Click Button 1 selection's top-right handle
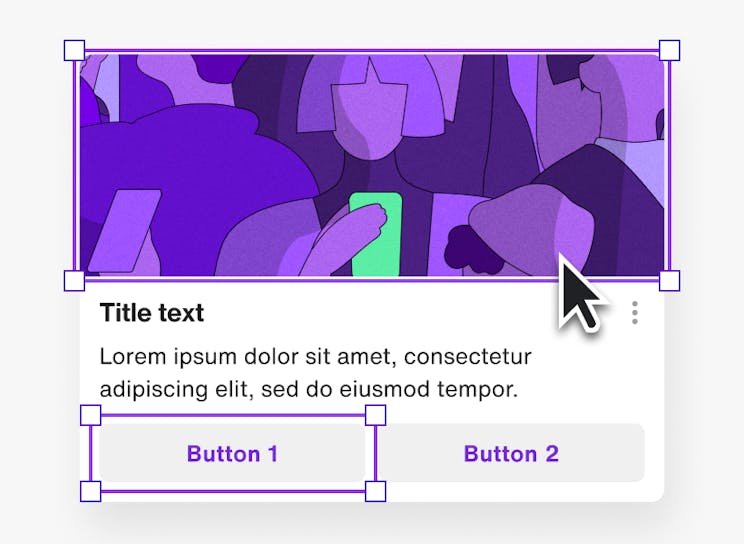The image size is (744, 544). coord(376,415)
